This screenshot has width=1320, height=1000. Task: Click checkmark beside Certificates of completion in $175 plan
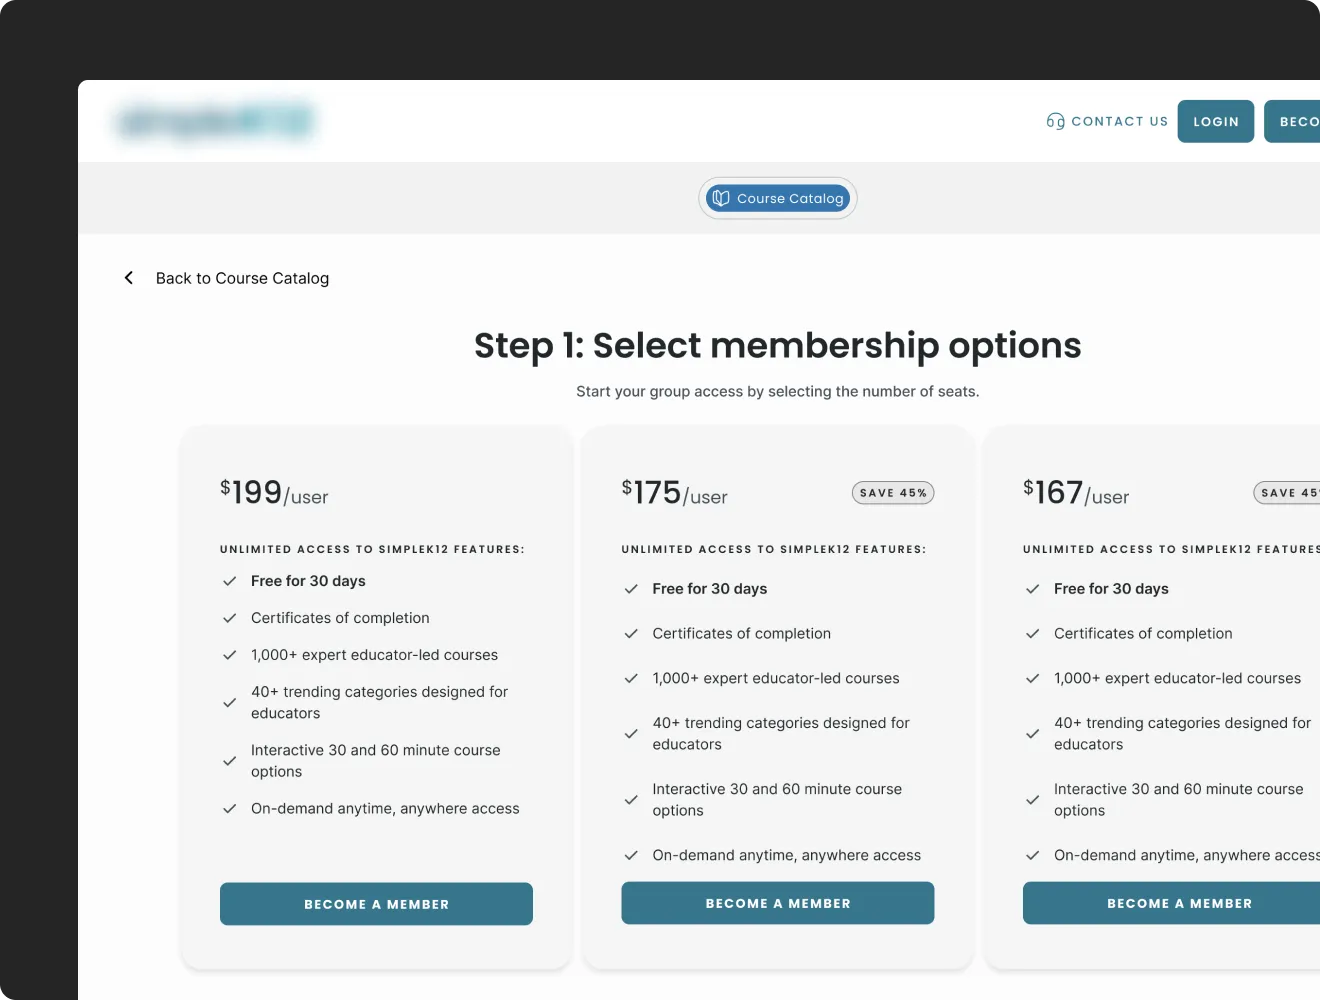click(631, 634)
